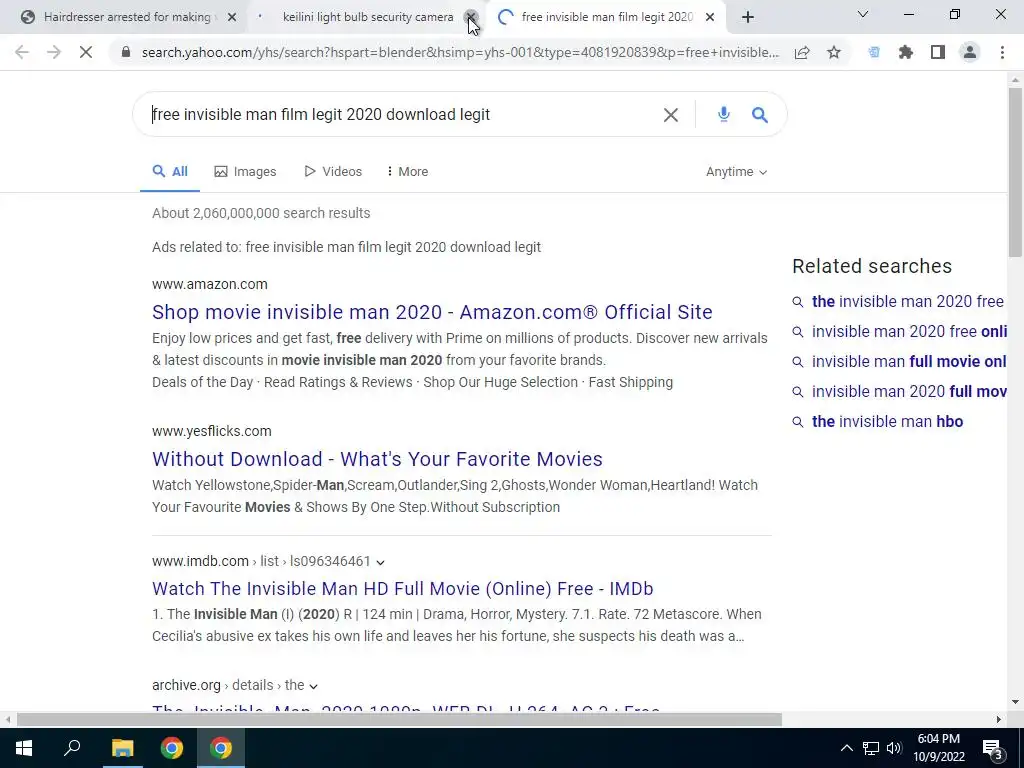Expand imdb.com result options arrow
This screenshot has height=768, width=1024.
381,562
